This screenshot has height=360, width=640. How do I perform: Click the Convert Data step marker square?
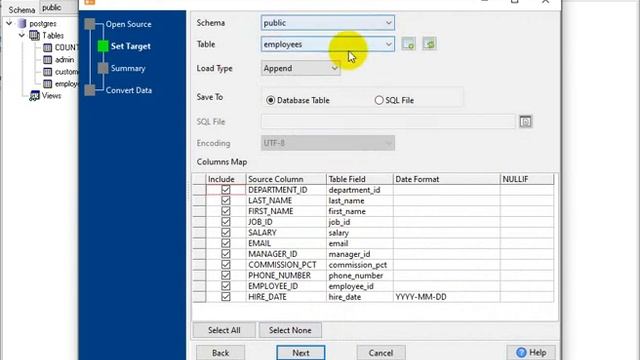tap(90, 90)
